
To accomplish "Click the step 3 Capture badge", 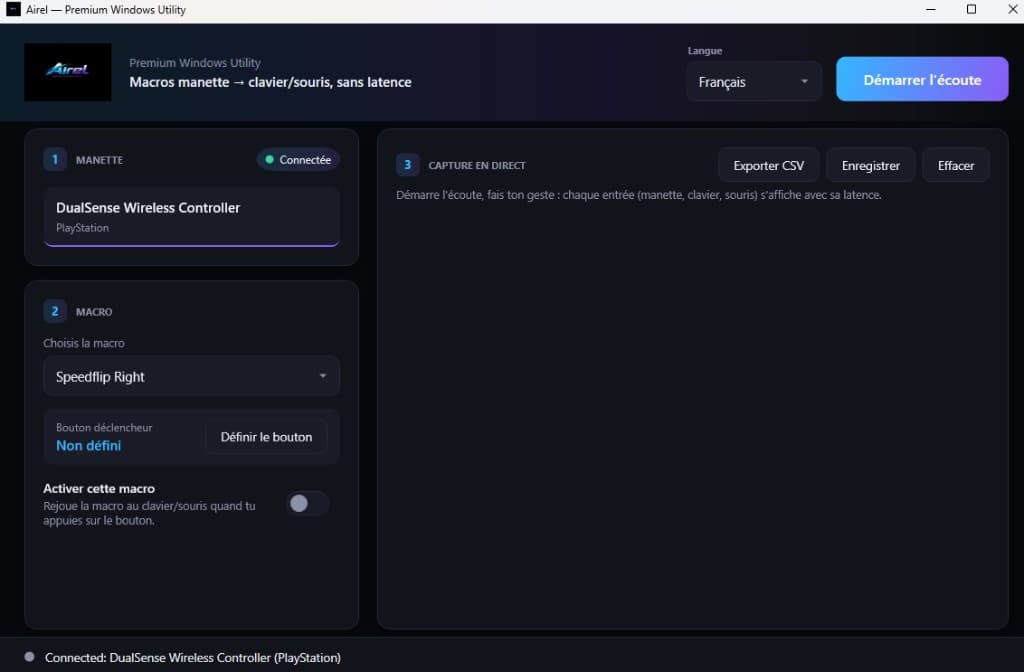I will [x=408, y=165].
